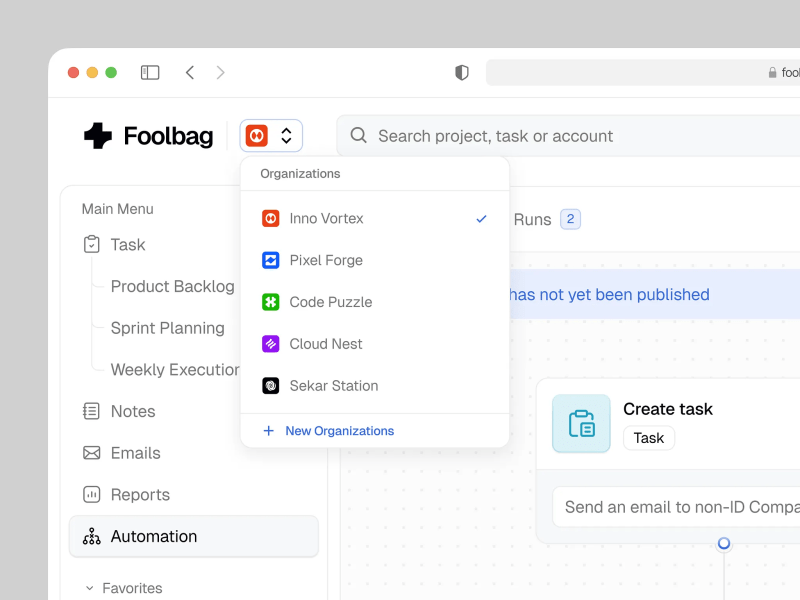The image size is (800, 600).
Task: Toggle the browser sidebar panel icon
Action: 150,72
